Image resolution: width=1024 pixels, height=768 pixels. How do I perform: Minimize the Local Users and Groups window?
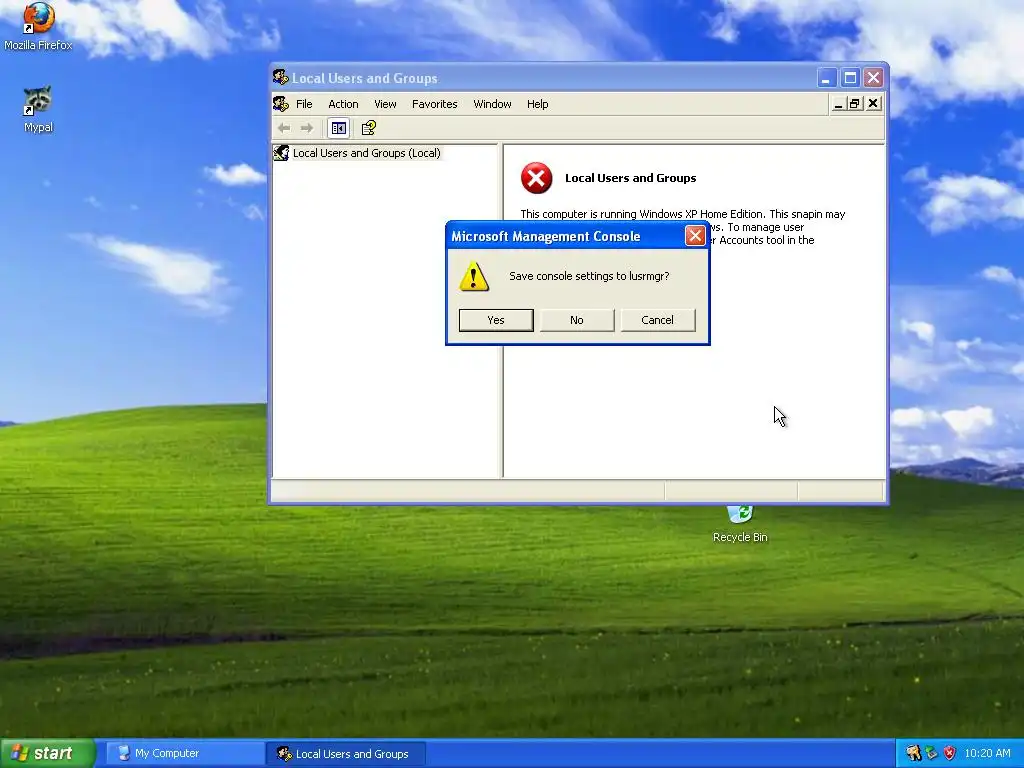(826, 78)
